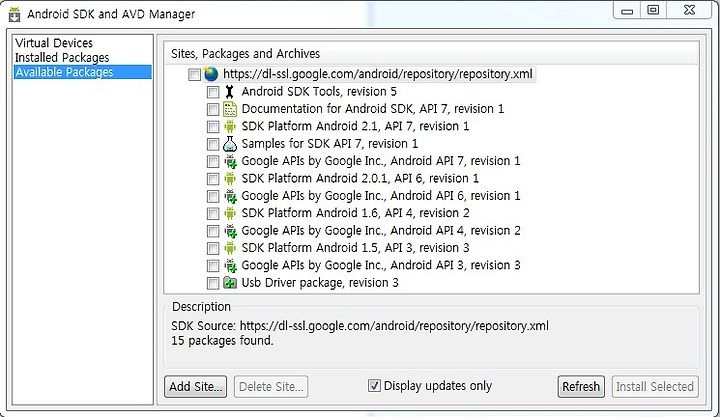
Task: Tick the Usb Driver package checkbox
Action: tap(213, 283)
